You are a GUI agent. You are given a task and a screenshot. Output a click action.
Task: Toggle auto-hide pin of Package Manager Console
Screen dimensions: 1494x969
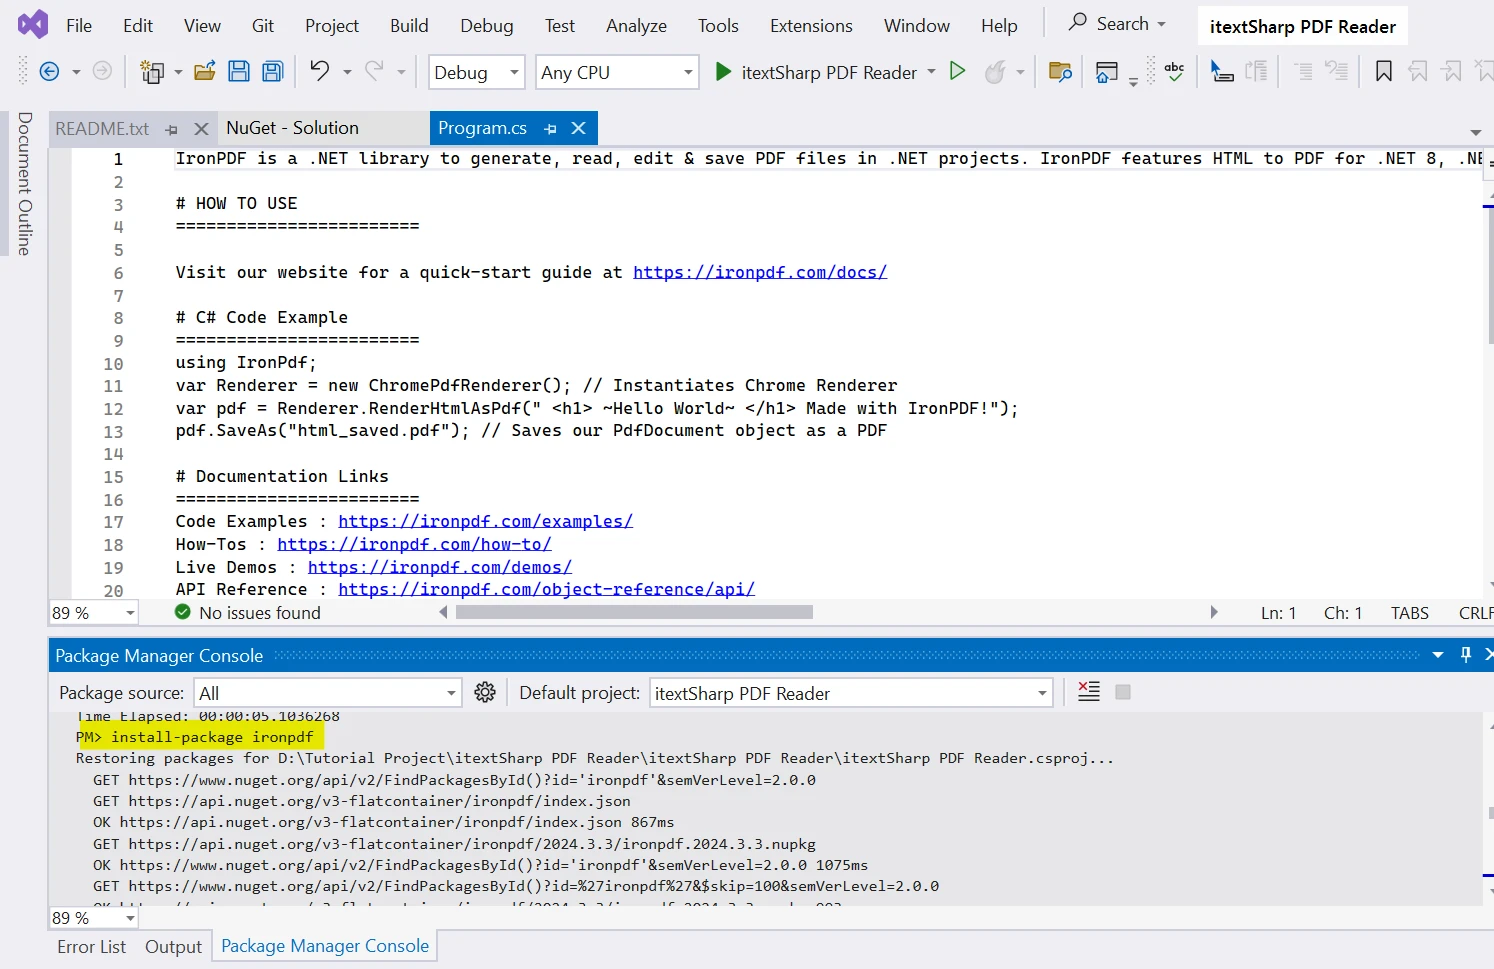pyautogui.click(x=1466, y=654)
